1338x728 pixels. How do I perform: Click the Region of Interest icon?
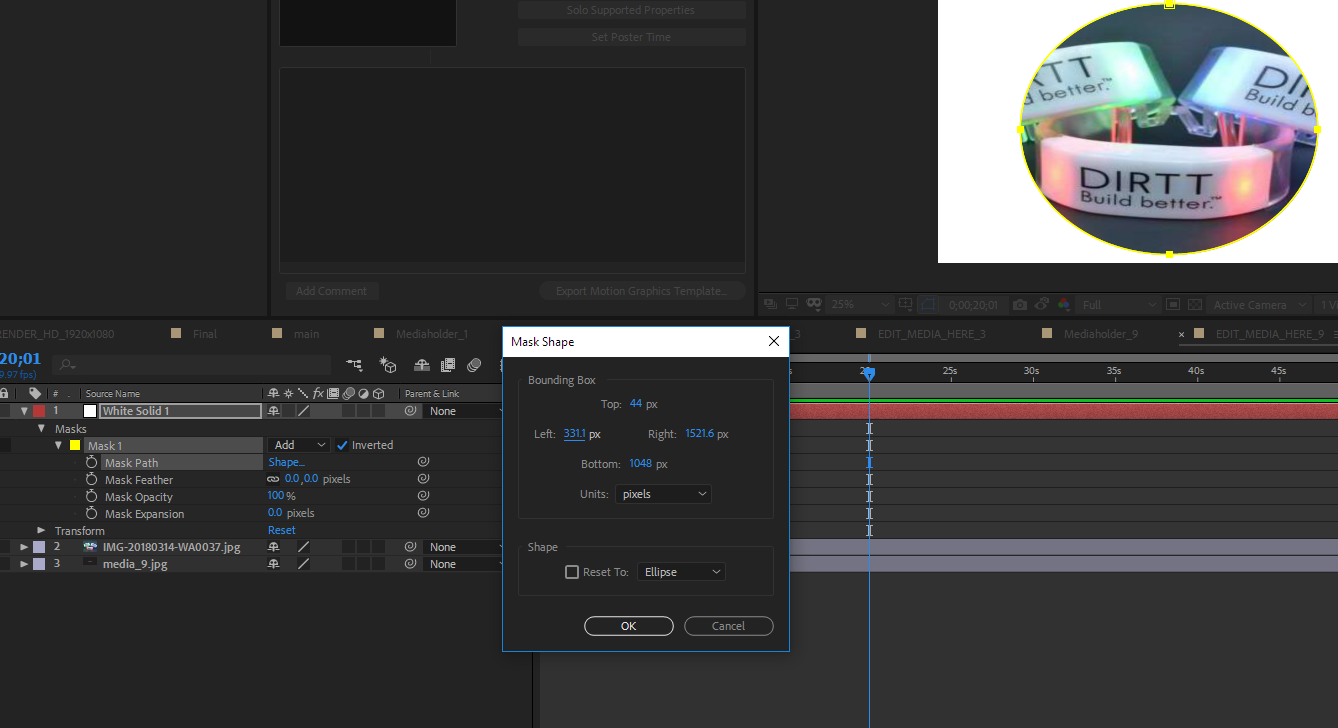(x=1174, y=305)
